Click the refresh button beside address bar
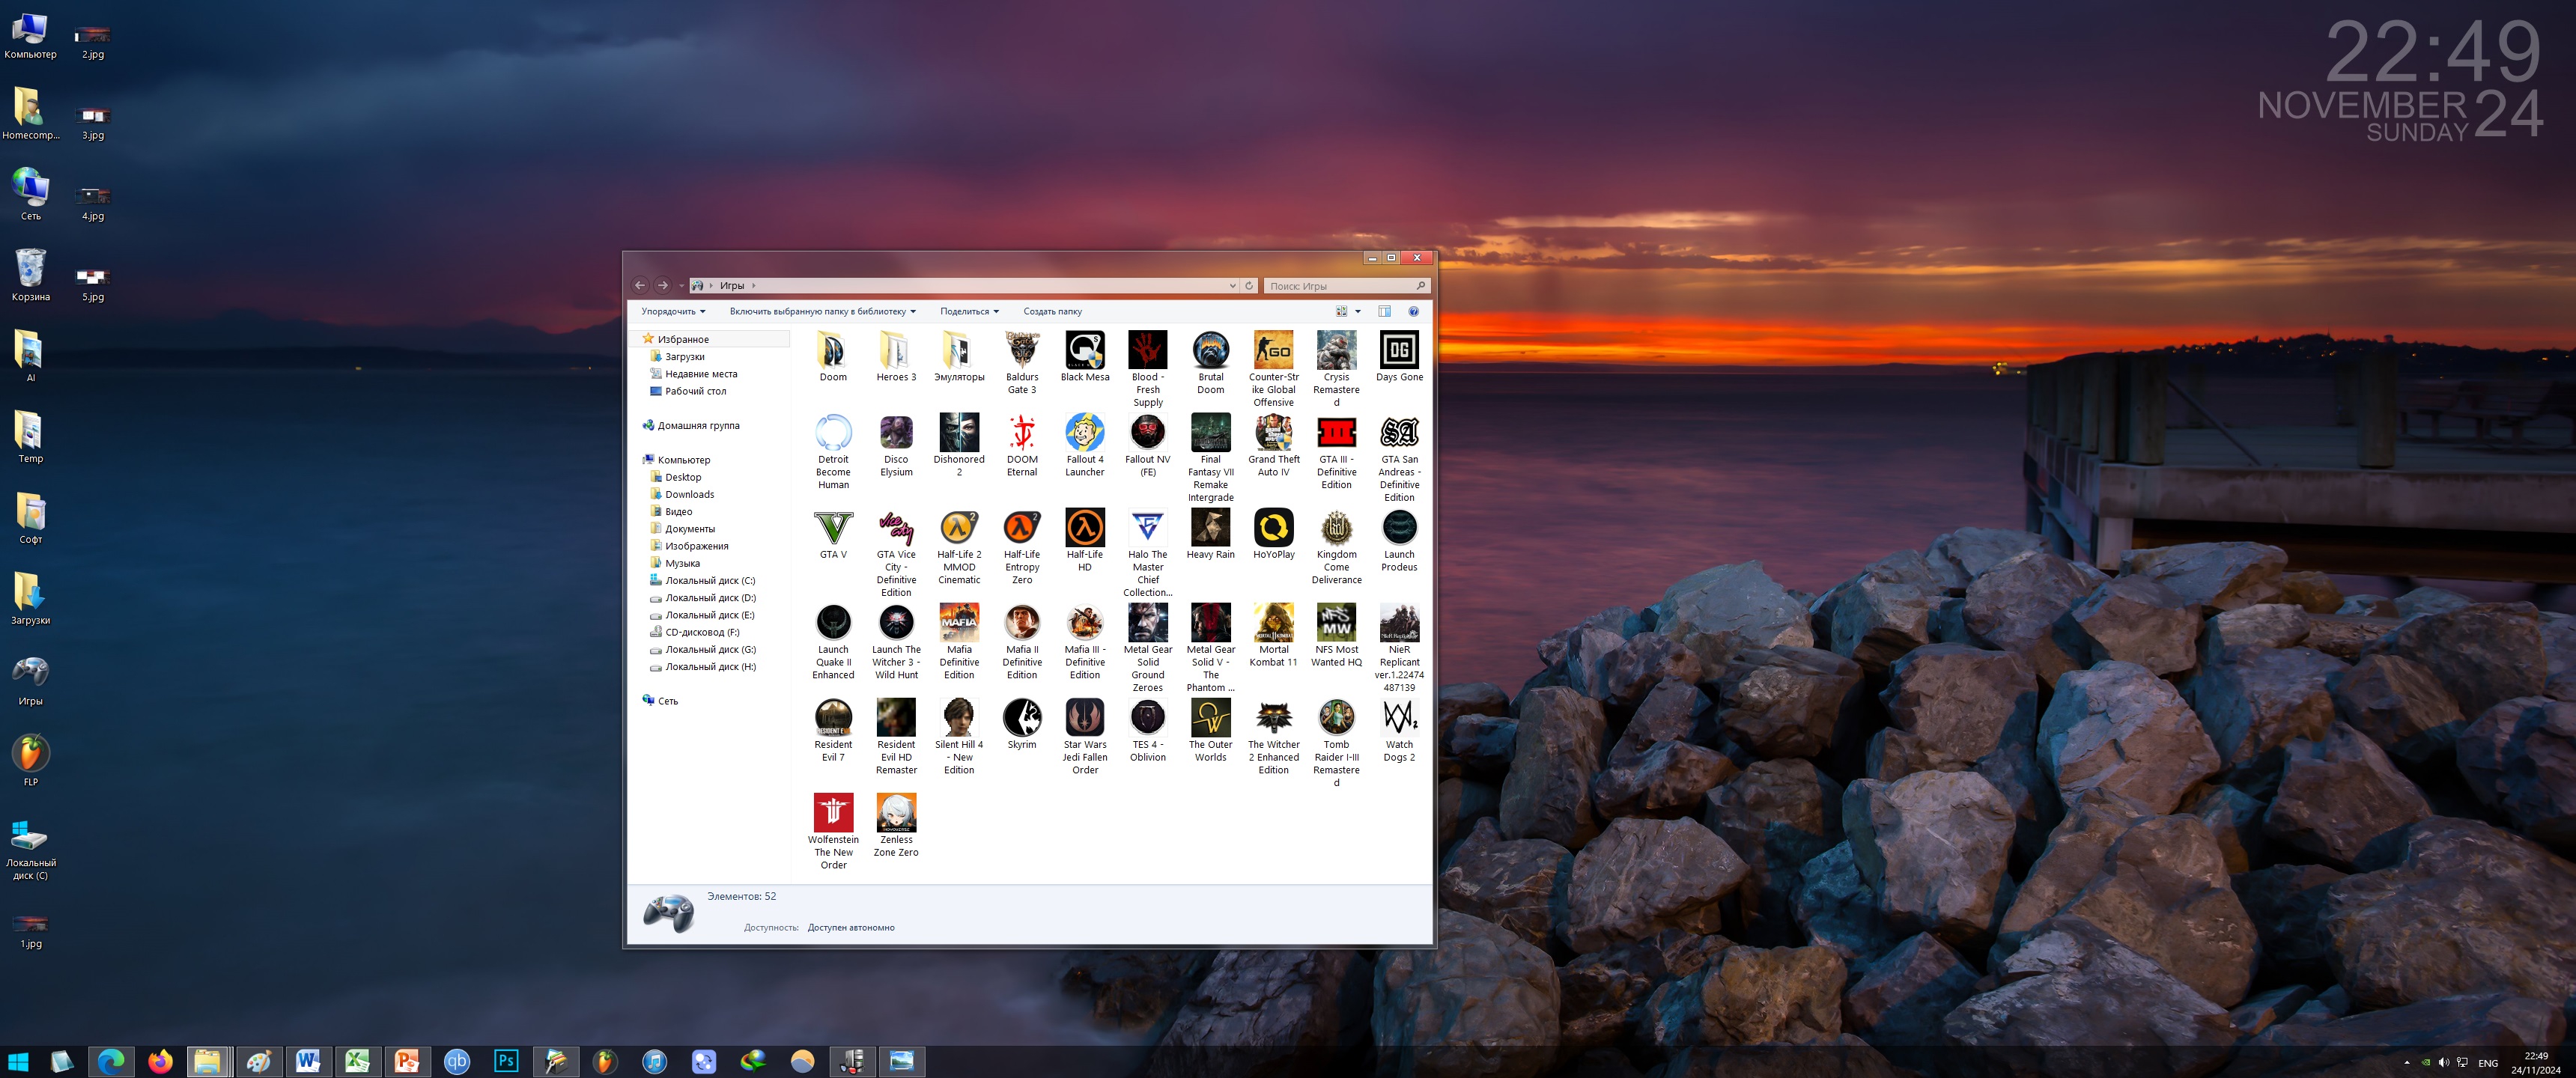Image resolution: width=2576 pixels, height=1078 pixels. point(1248,286)
